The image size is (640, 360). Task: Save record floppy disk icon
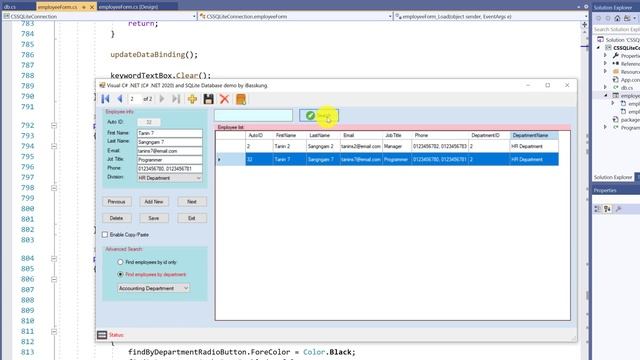tap(209, 99)
